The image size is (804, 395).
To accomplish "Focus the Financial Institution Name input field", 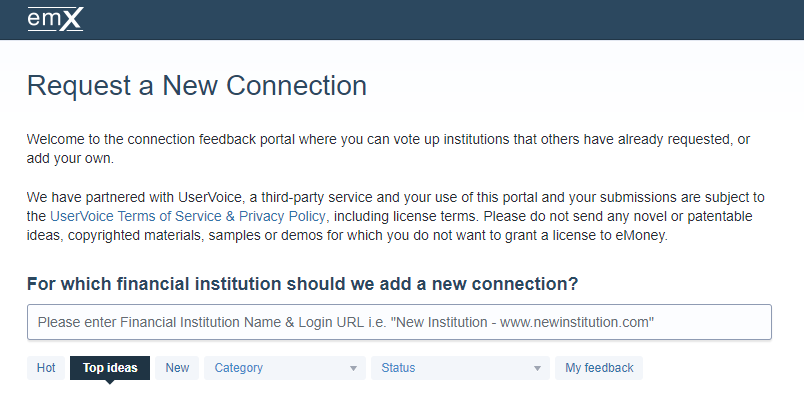I will point(399,322).
